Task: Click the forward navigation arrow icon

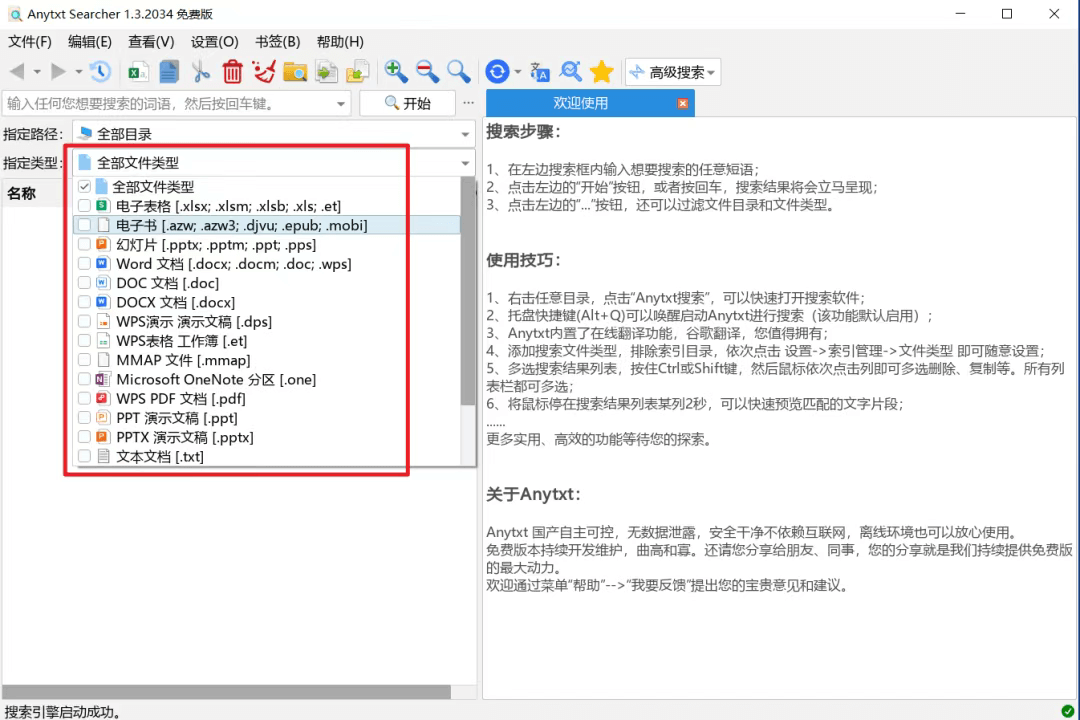Action: click(59, 72)
